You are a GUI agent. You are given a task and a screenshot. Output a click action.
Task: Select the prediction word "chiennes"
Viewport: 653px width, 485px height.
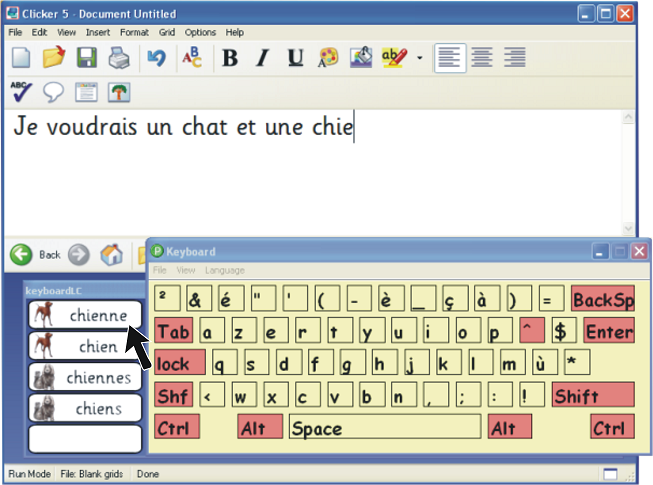click(85, 377)
